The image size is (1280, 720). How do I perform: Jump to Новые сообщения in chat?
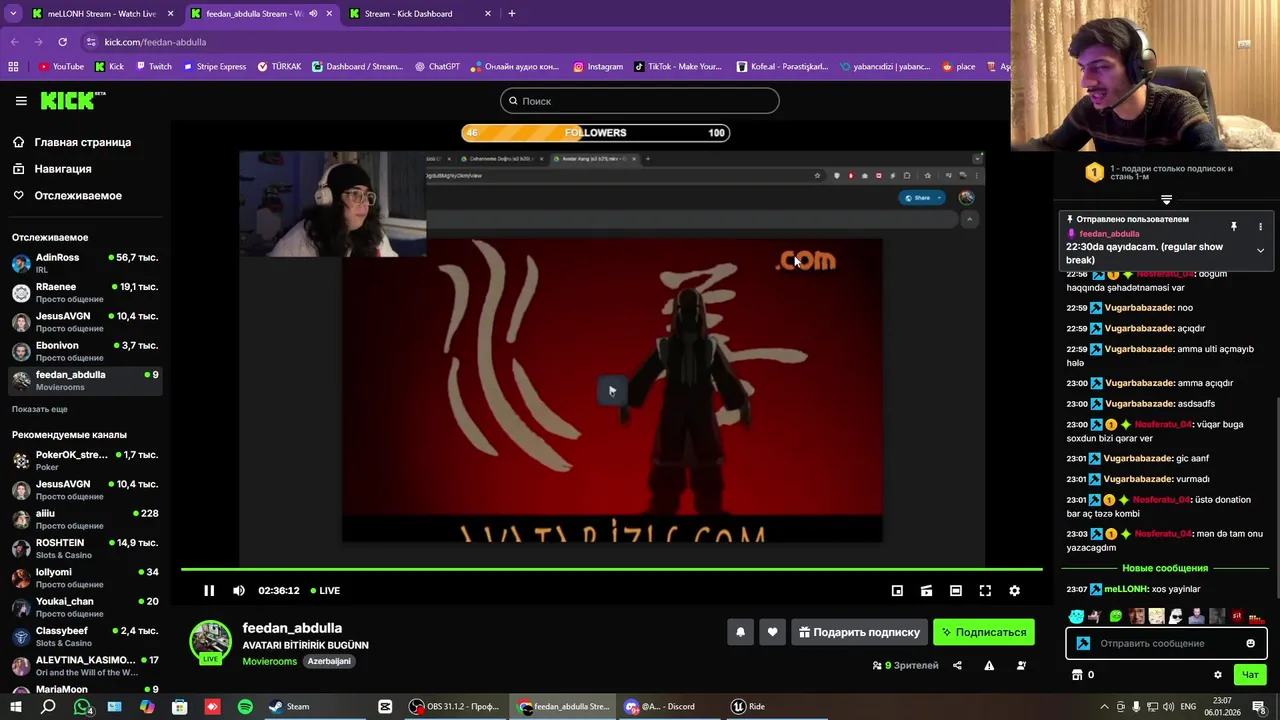(x=1165, y=568)
